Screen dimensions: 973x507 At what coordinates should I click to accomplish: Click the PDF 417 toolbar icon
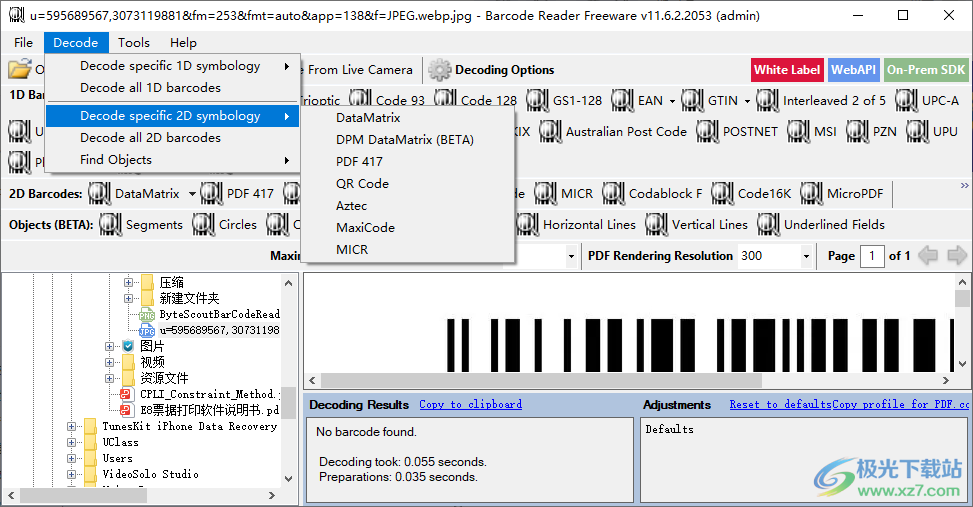click(x=212, y=193)
